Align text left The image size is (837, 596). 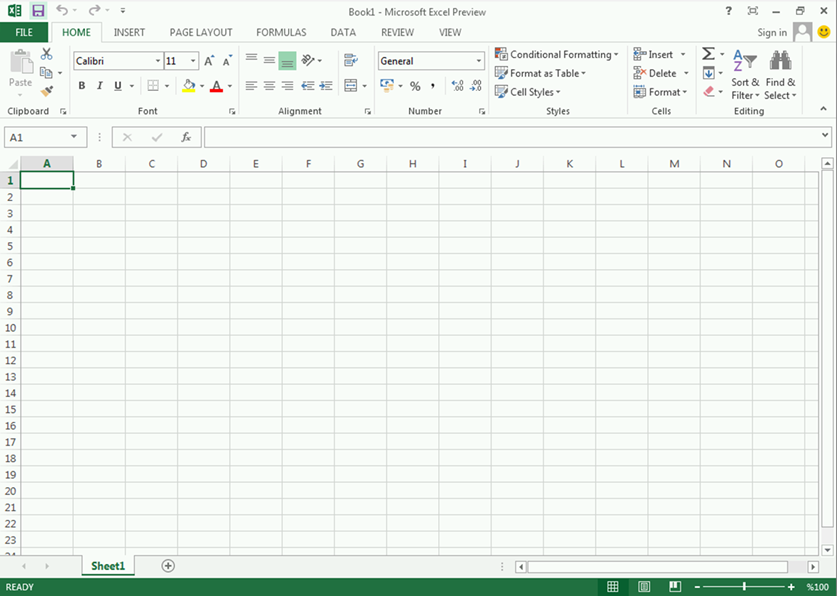[251, 85]
